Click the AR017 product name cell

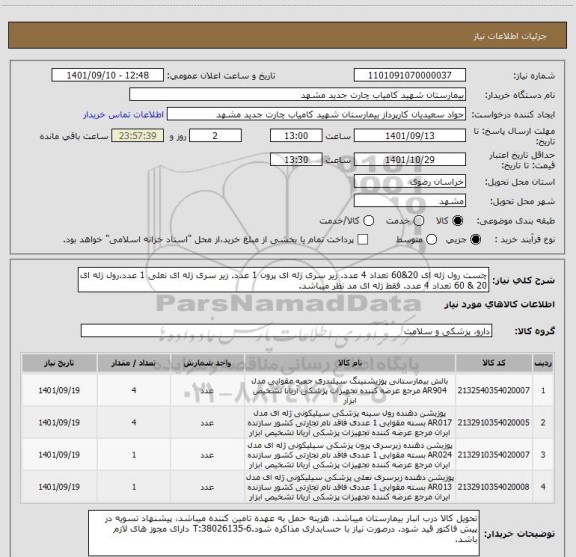[x=350, y=423]
